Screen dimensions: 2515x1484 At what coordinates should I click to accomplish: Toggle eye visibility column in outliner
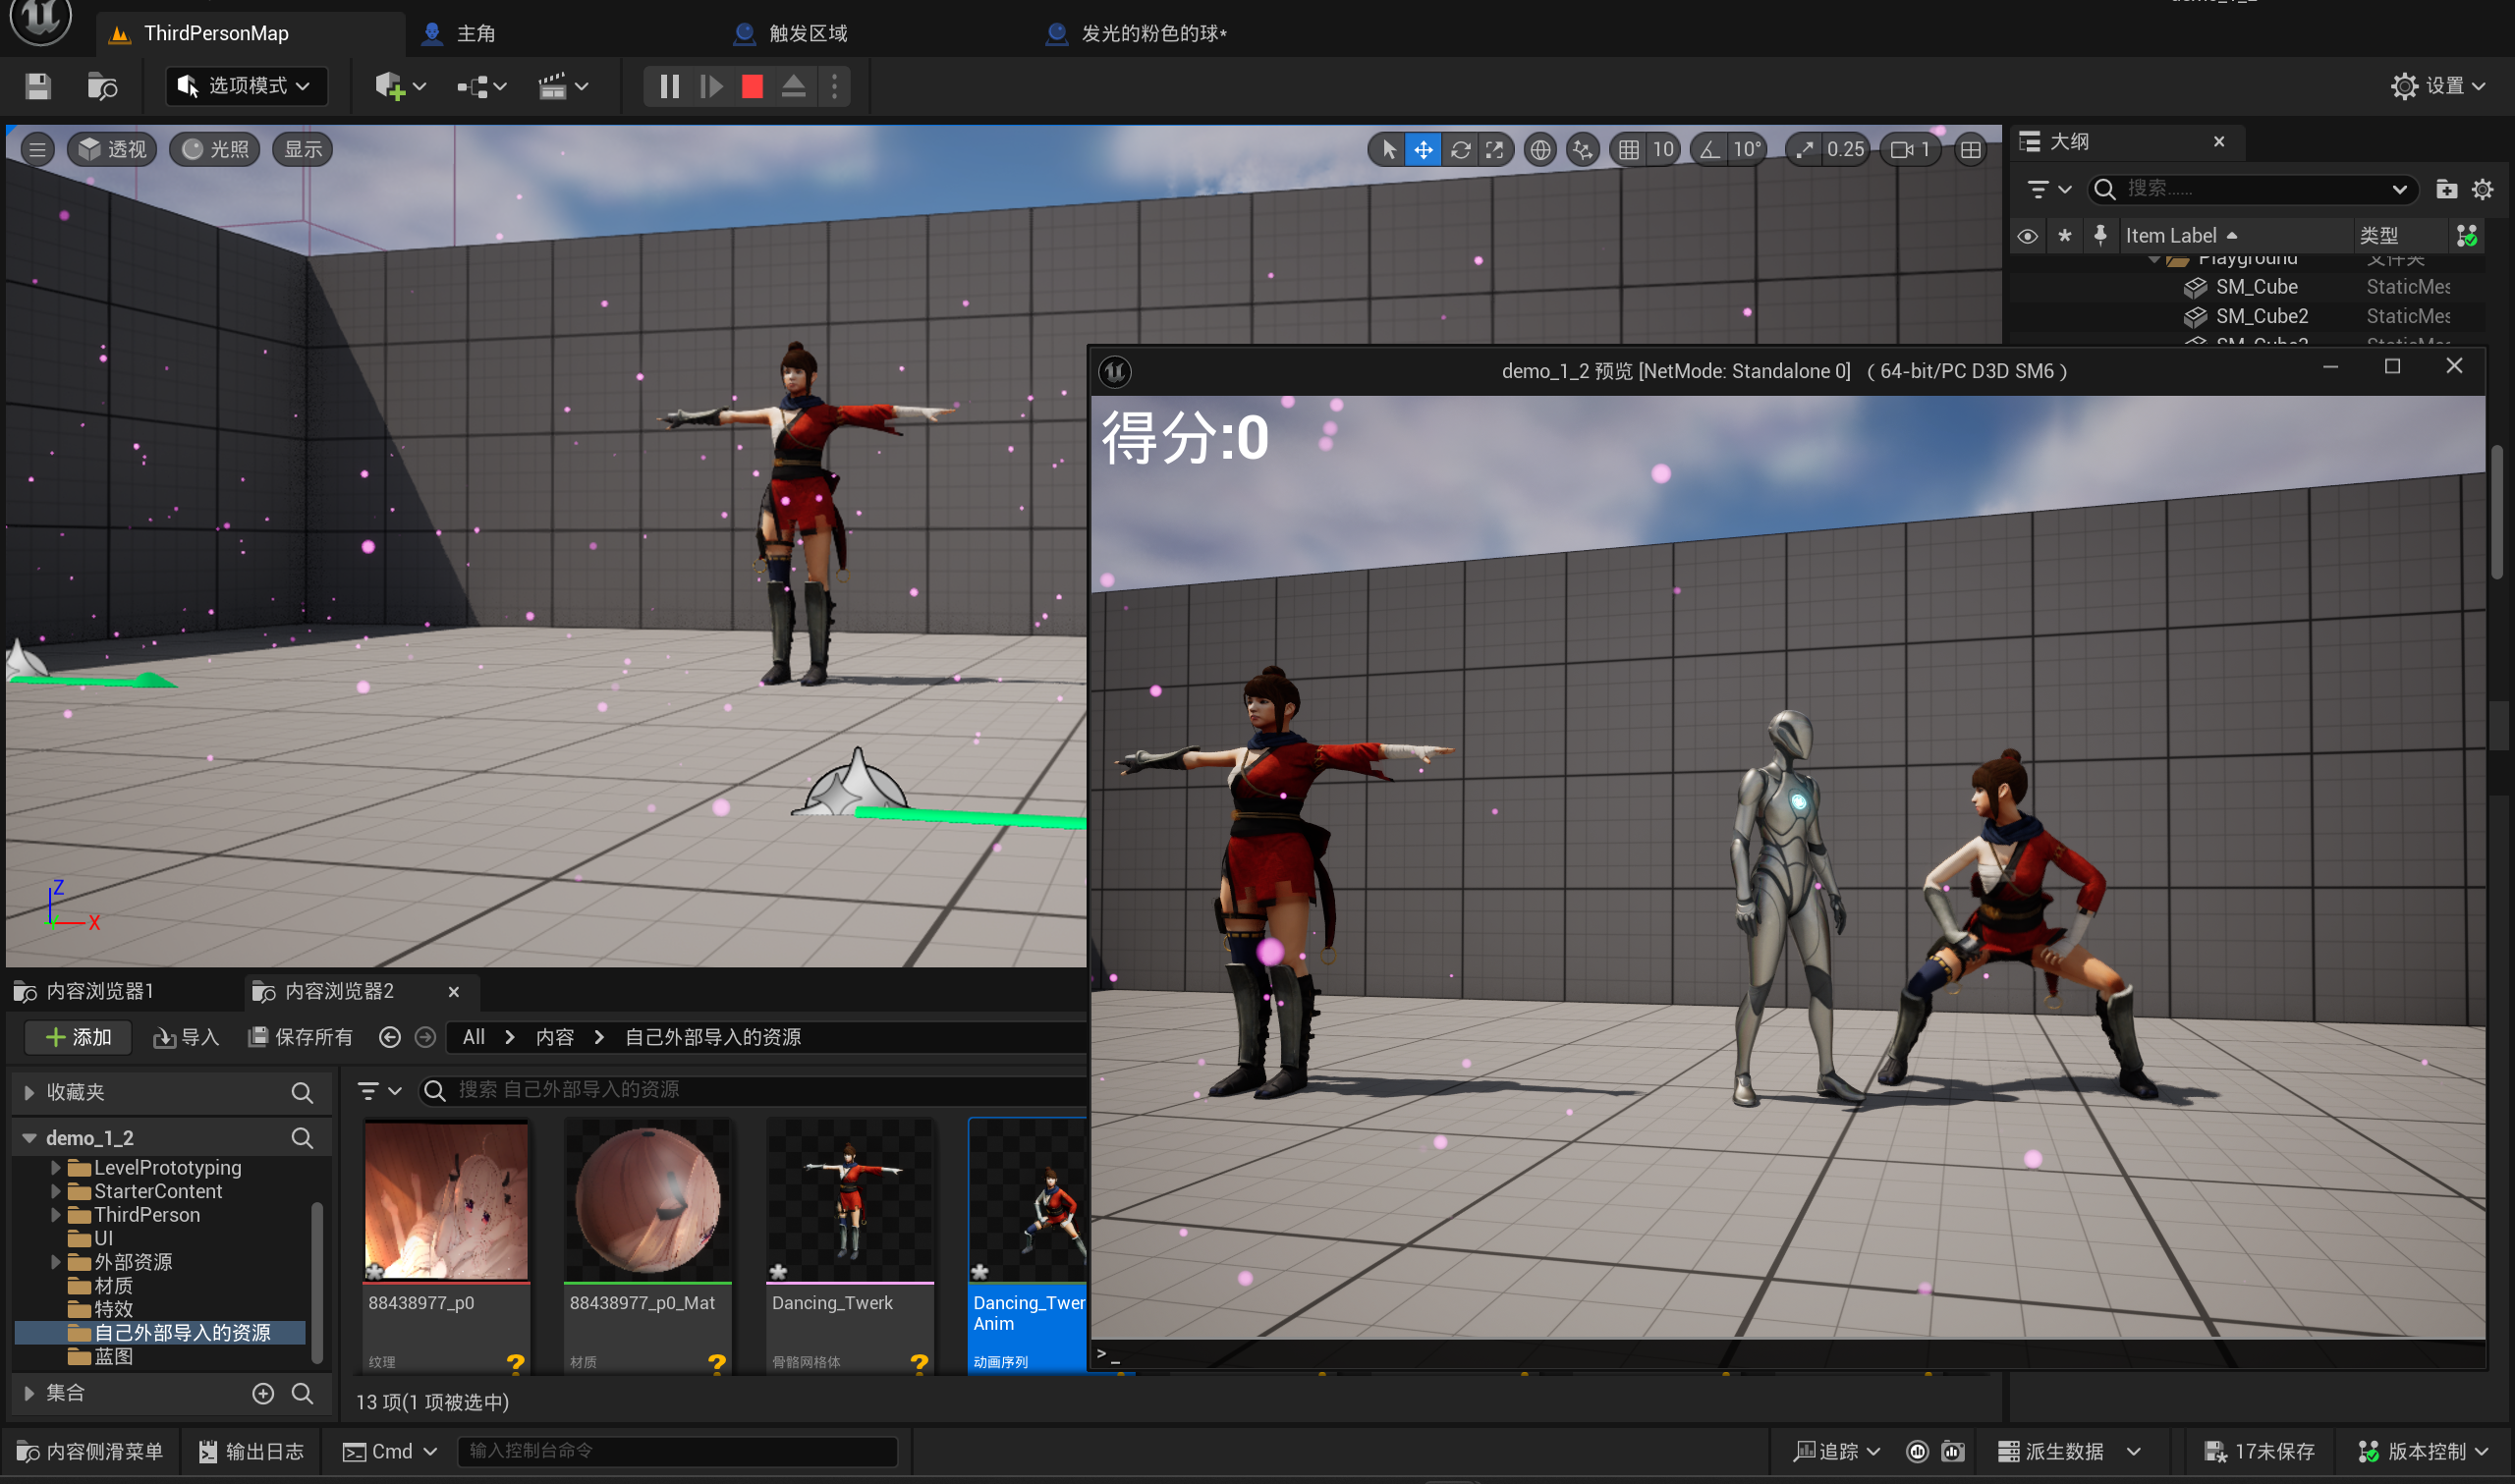[x=2027, y=236]
